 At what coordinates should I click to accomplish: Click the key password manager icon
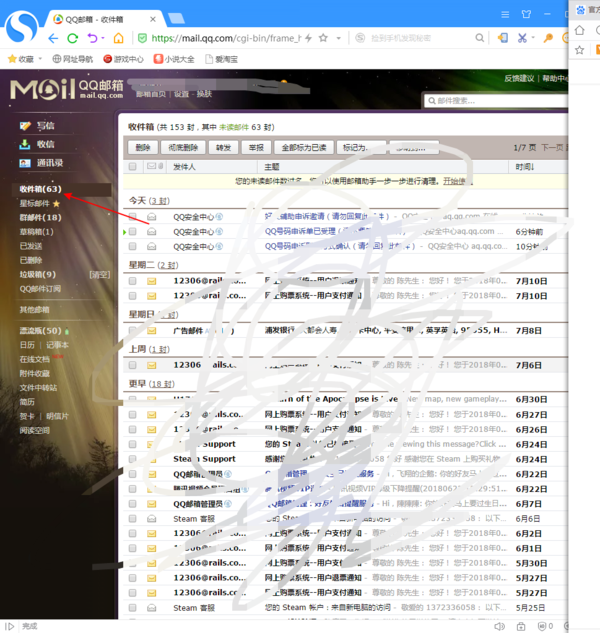click(548, 38)
